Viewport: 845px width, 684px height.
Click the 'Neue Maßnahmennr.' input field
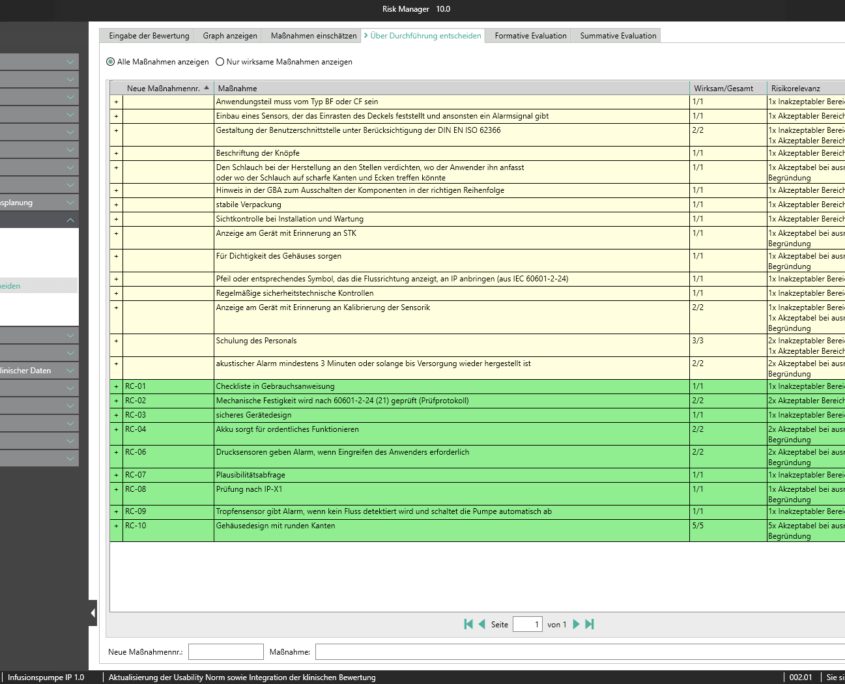point(226,652)
